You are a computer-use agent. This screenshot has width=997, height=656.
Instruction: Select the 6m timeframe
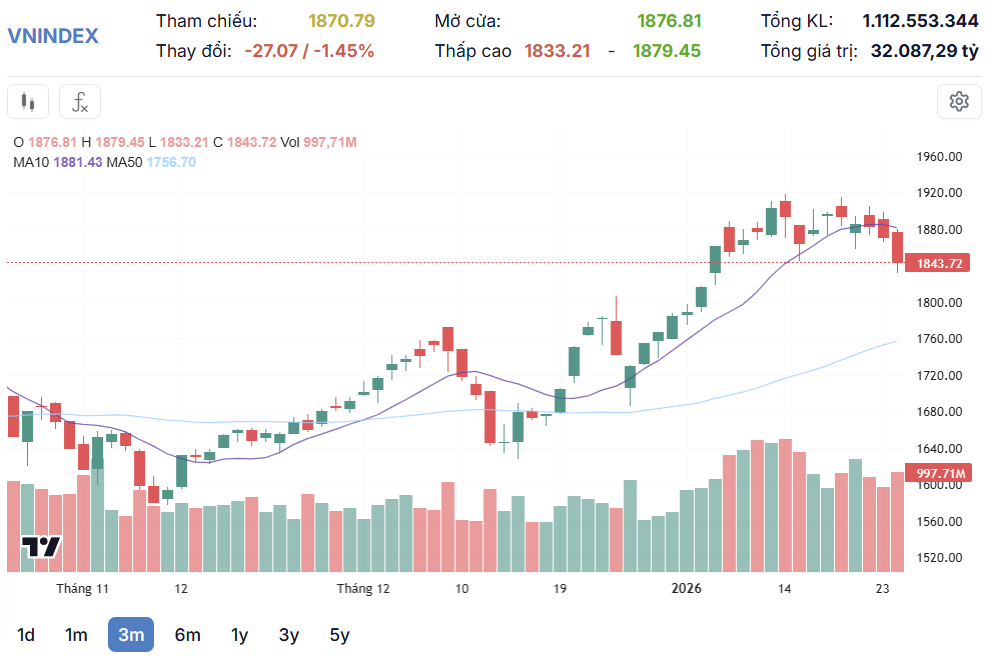click(x=187, y=634)
